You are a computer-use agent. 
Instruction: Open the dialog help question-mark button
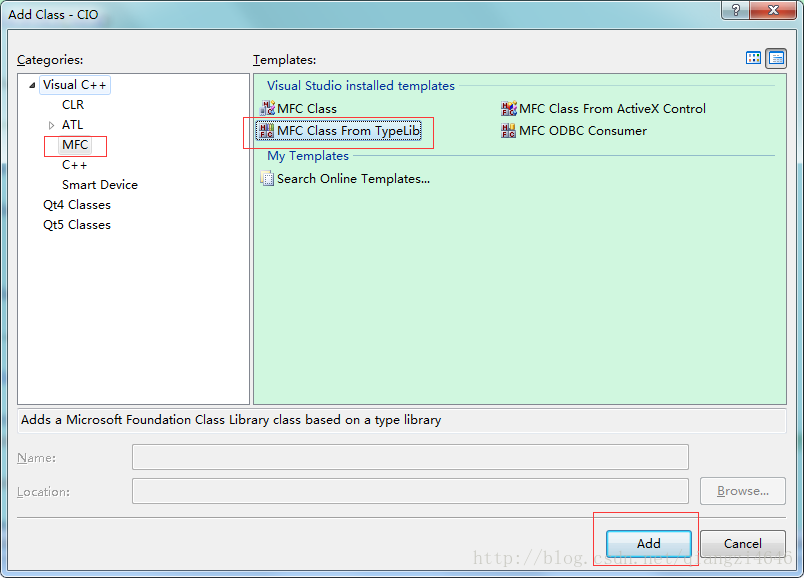(x=736, y=10)
